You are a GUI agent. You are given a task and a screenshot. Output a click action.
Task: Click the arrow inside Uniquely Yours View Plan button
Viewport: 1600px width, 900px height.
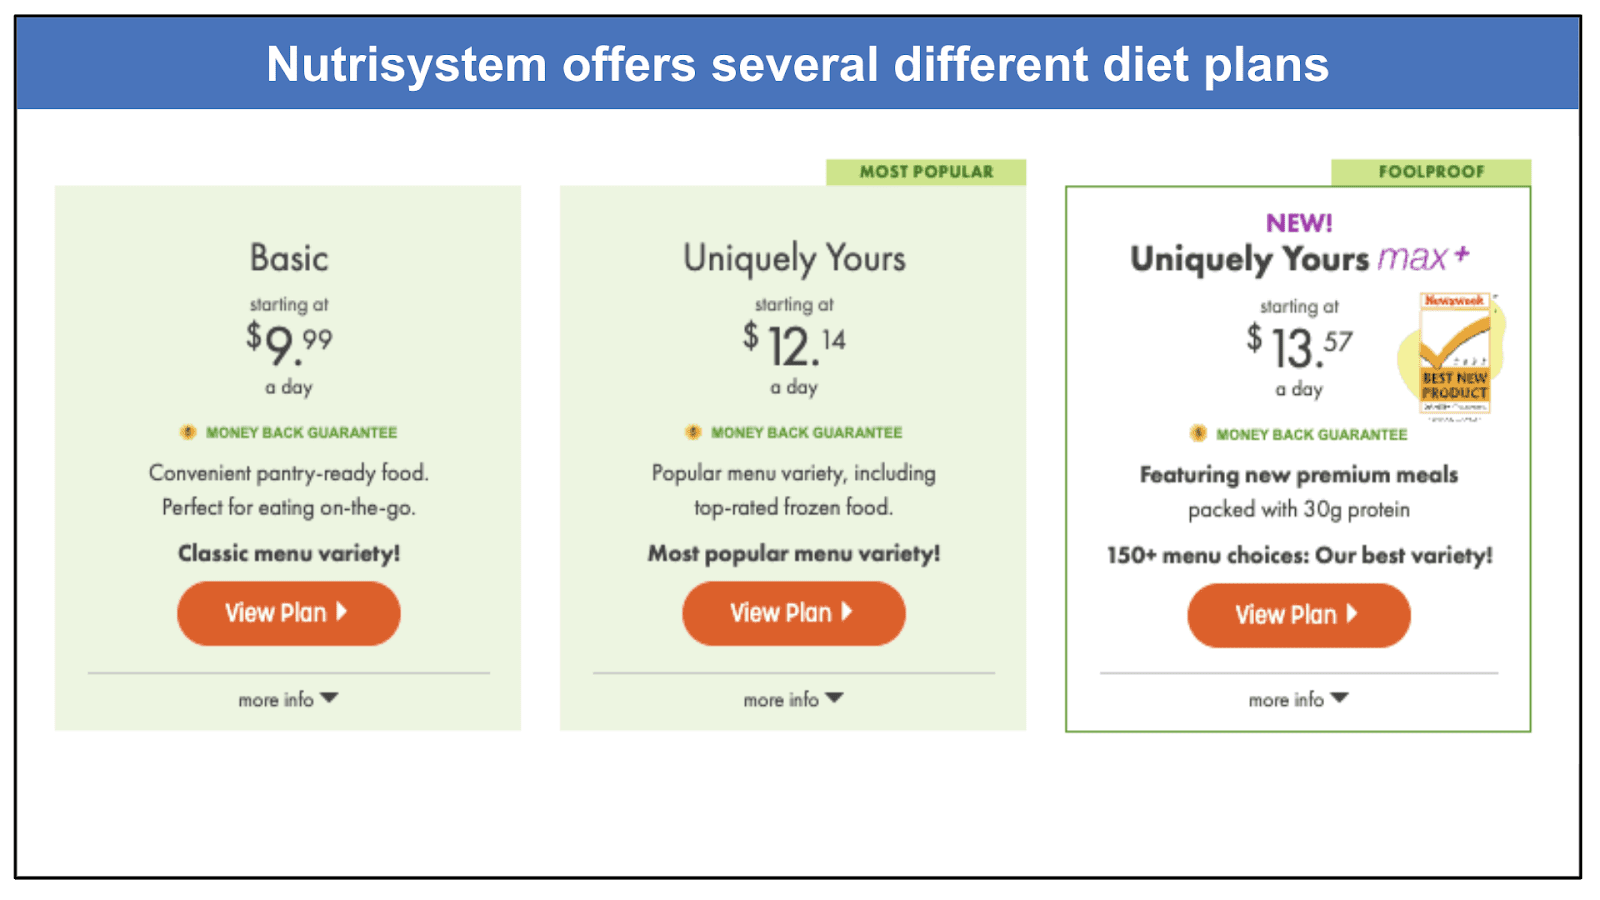click(x=847, y=613)
